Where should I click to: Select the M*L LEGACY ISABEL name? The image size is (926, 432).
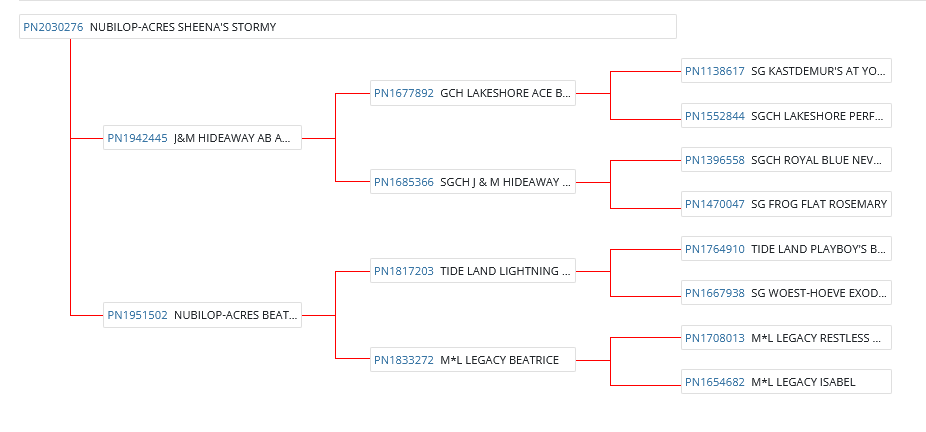[x=803, y=382]
